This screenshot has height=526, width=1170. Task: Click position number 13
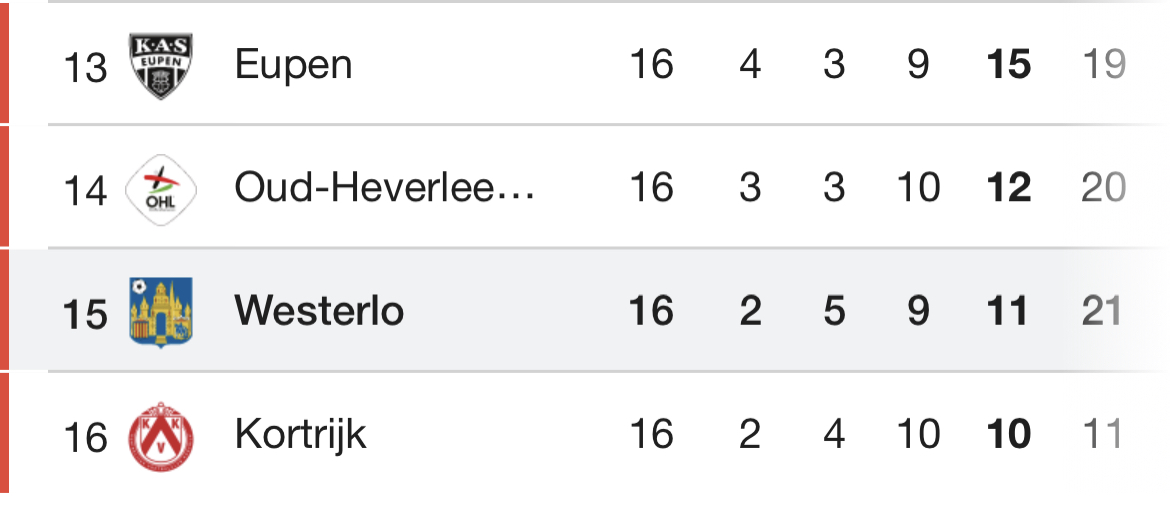(84, 68)
